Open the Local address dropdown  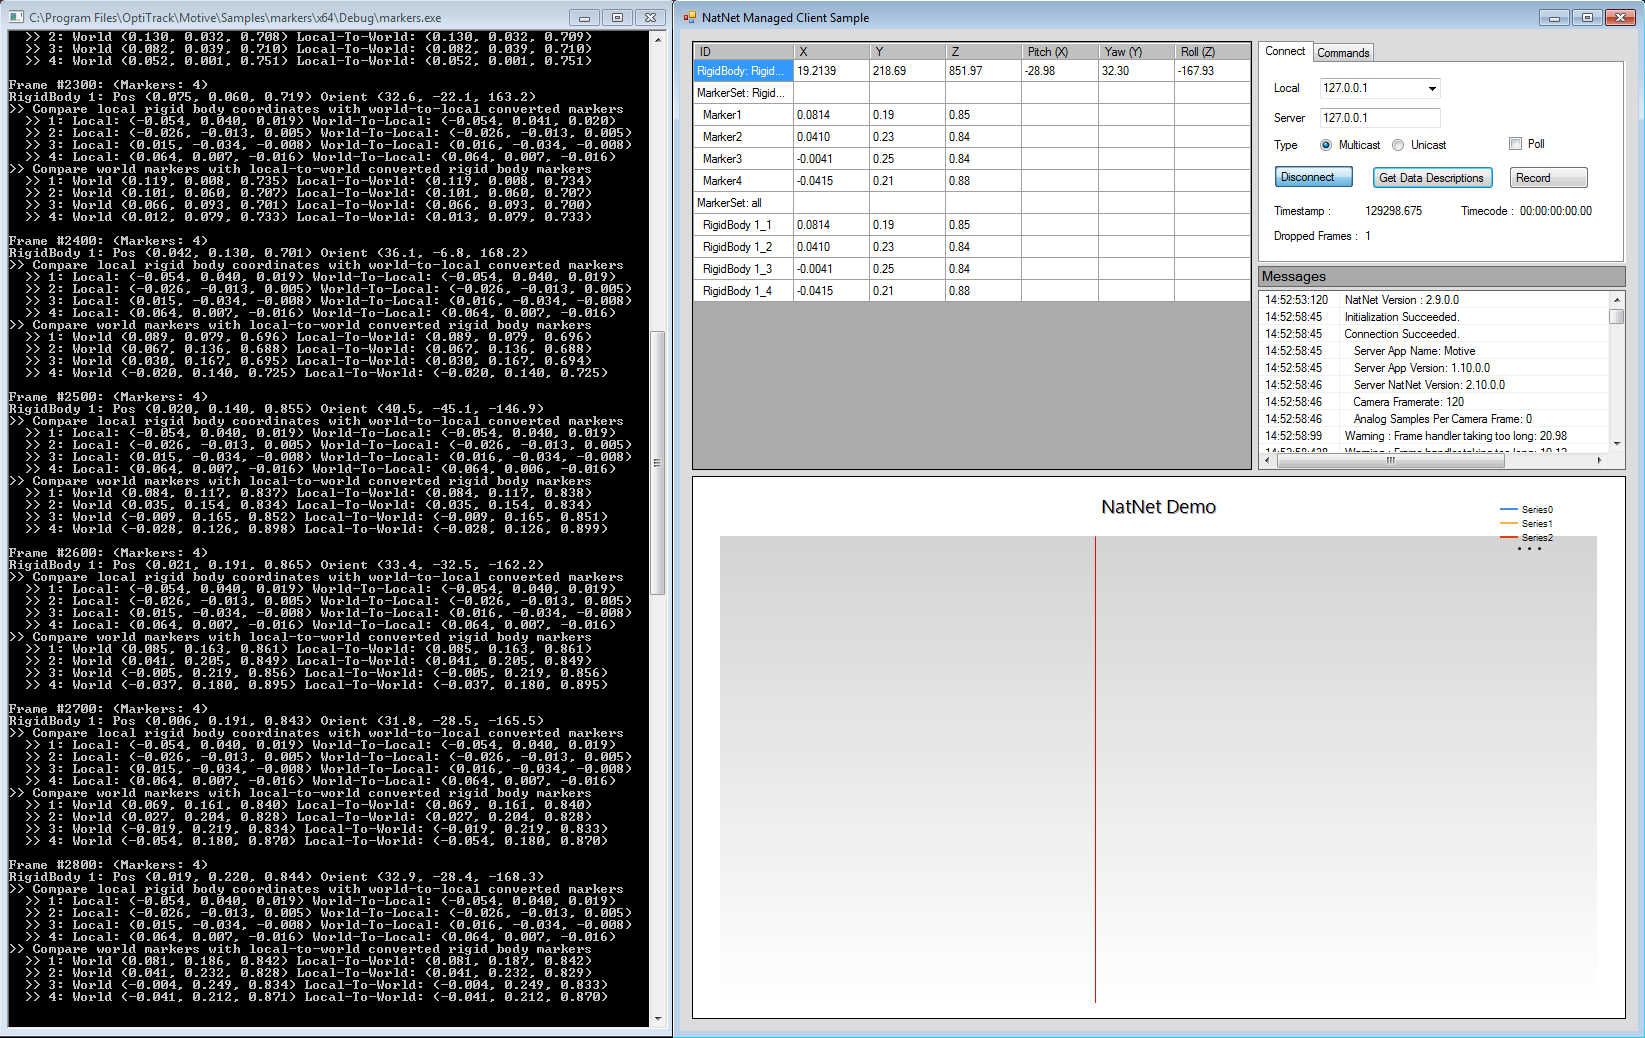click(1432, 89)
